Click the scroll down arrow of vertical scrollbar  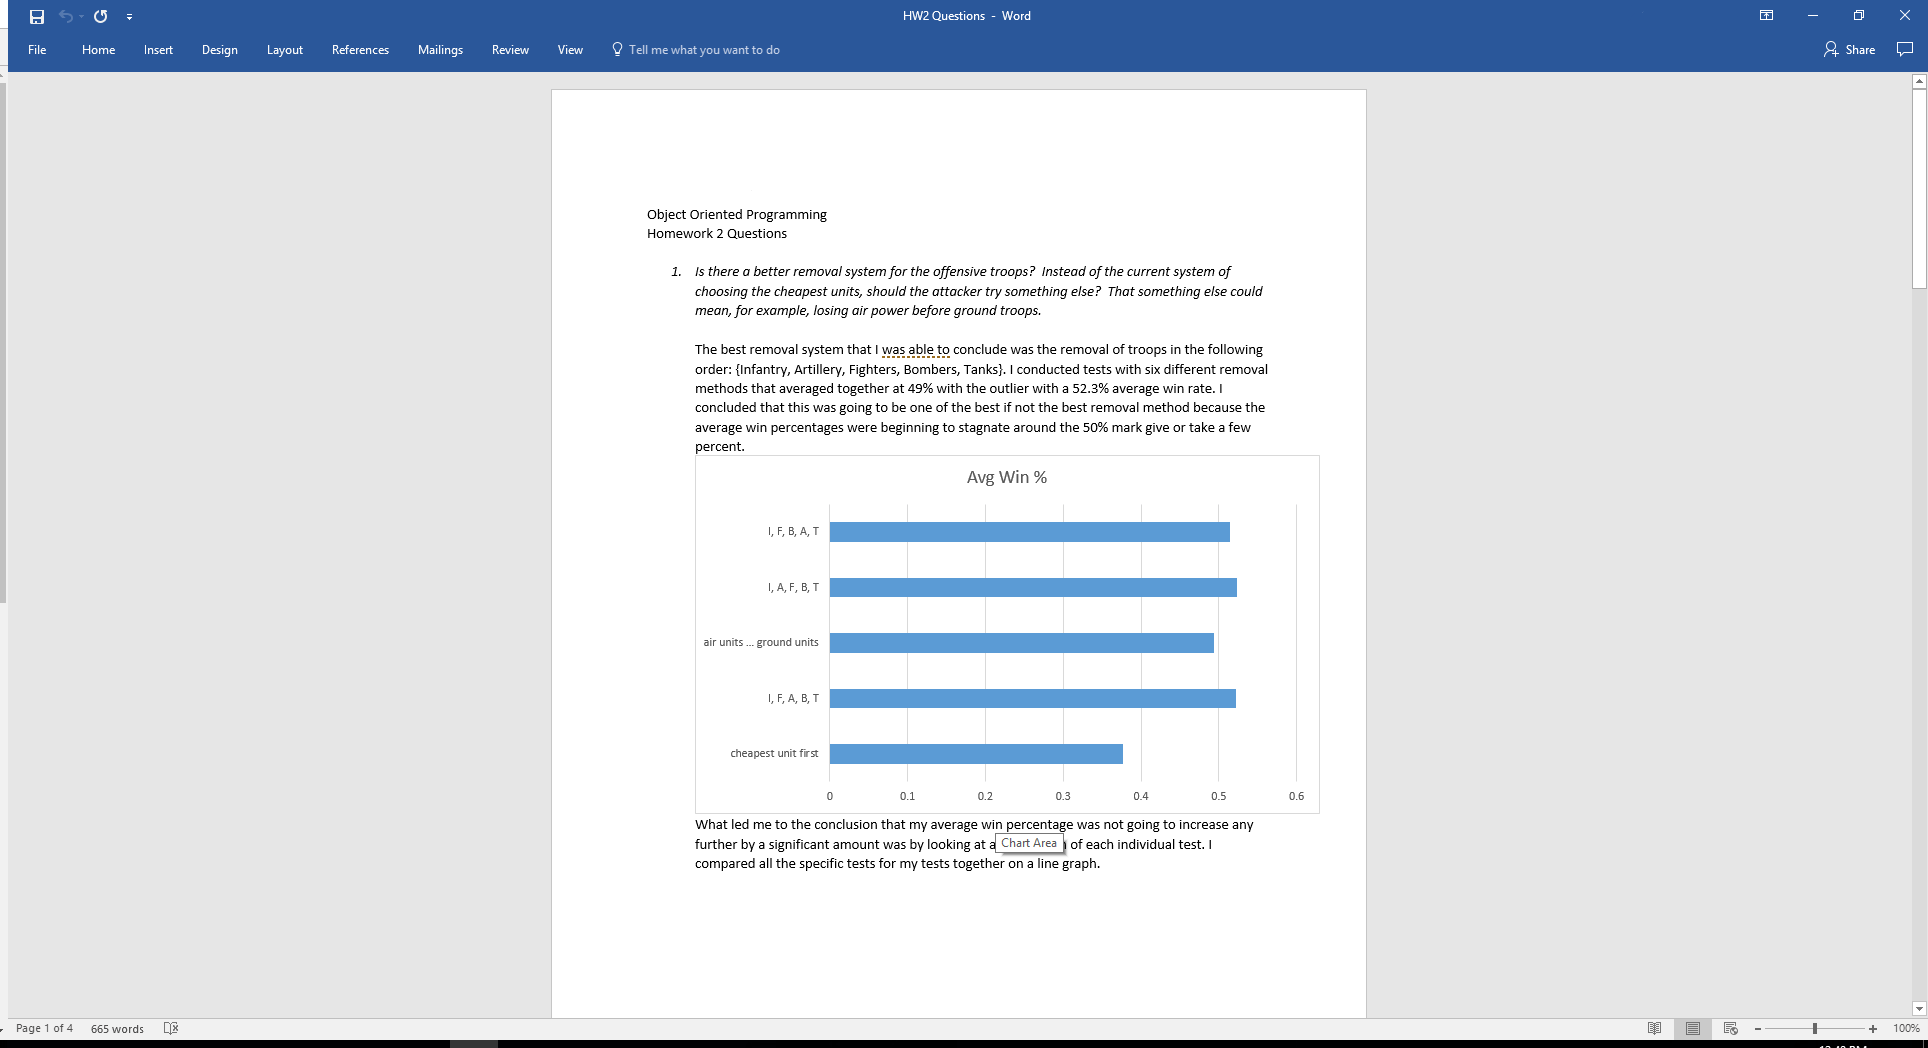coord(1919,1009)
